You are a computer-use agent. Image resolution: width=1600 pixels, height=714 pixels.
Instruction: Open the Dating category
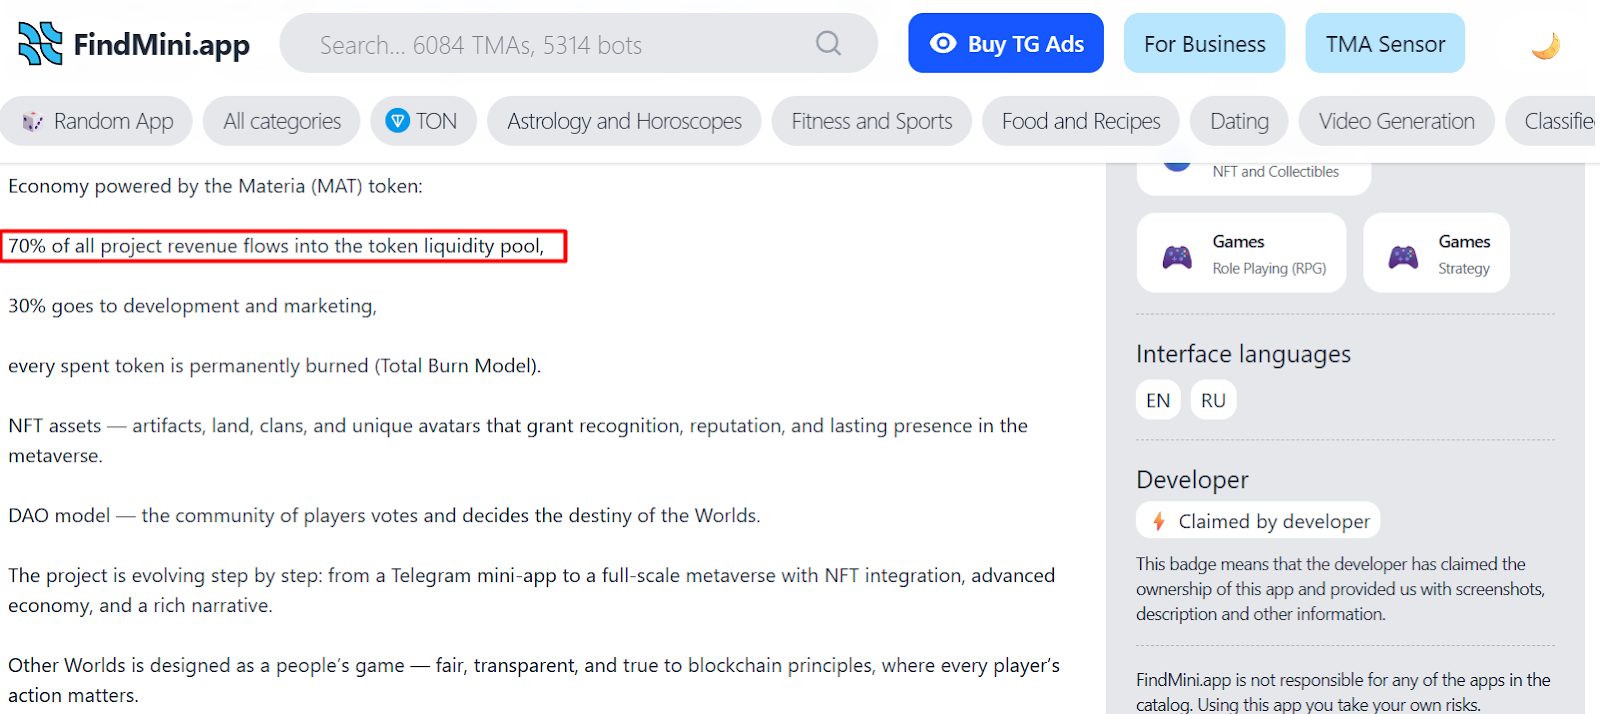[1239, 122]
